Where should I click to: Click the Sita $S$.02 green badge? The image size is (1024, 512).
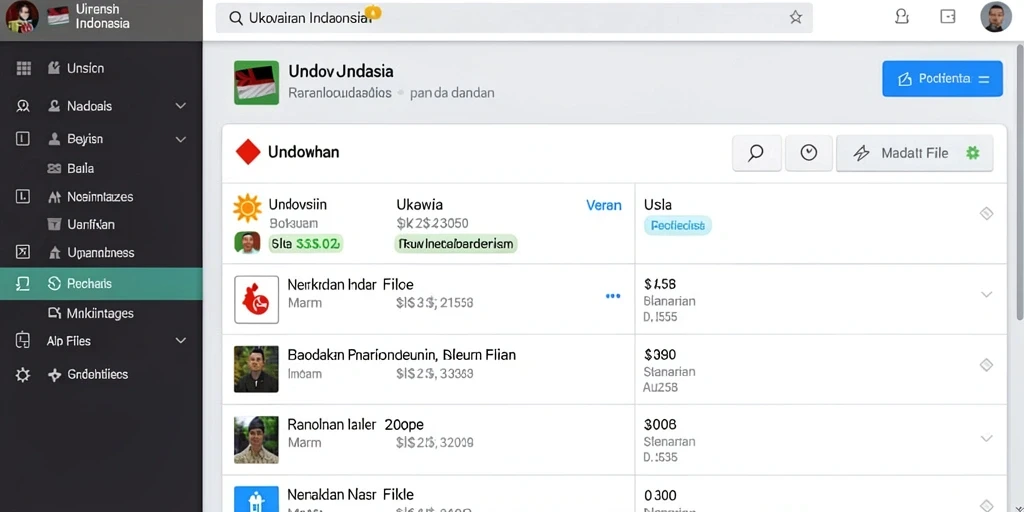click(x=306, y=244)
